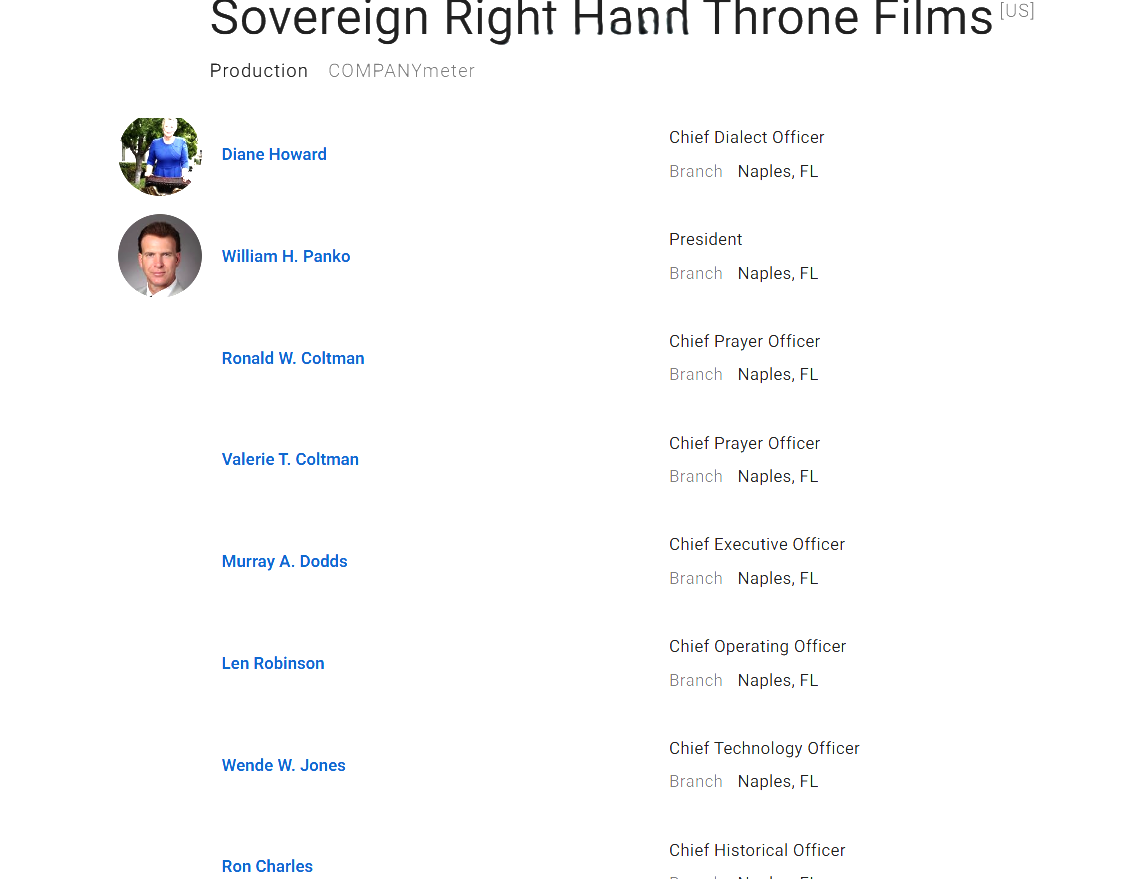Select the Production label under the title
Image resolution: width=1138 pixels, height=879 pixels.
[259, 70]
